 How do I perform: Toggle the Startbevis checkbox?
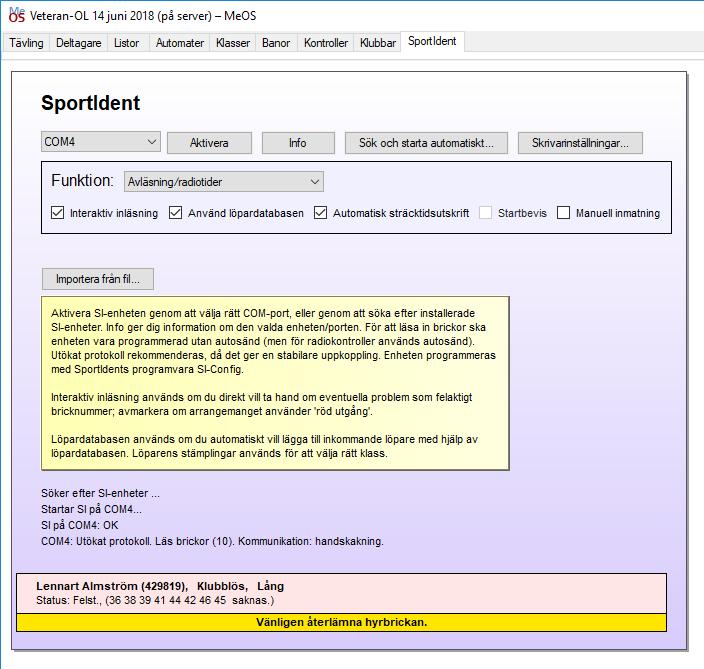[x=485, y=213]
